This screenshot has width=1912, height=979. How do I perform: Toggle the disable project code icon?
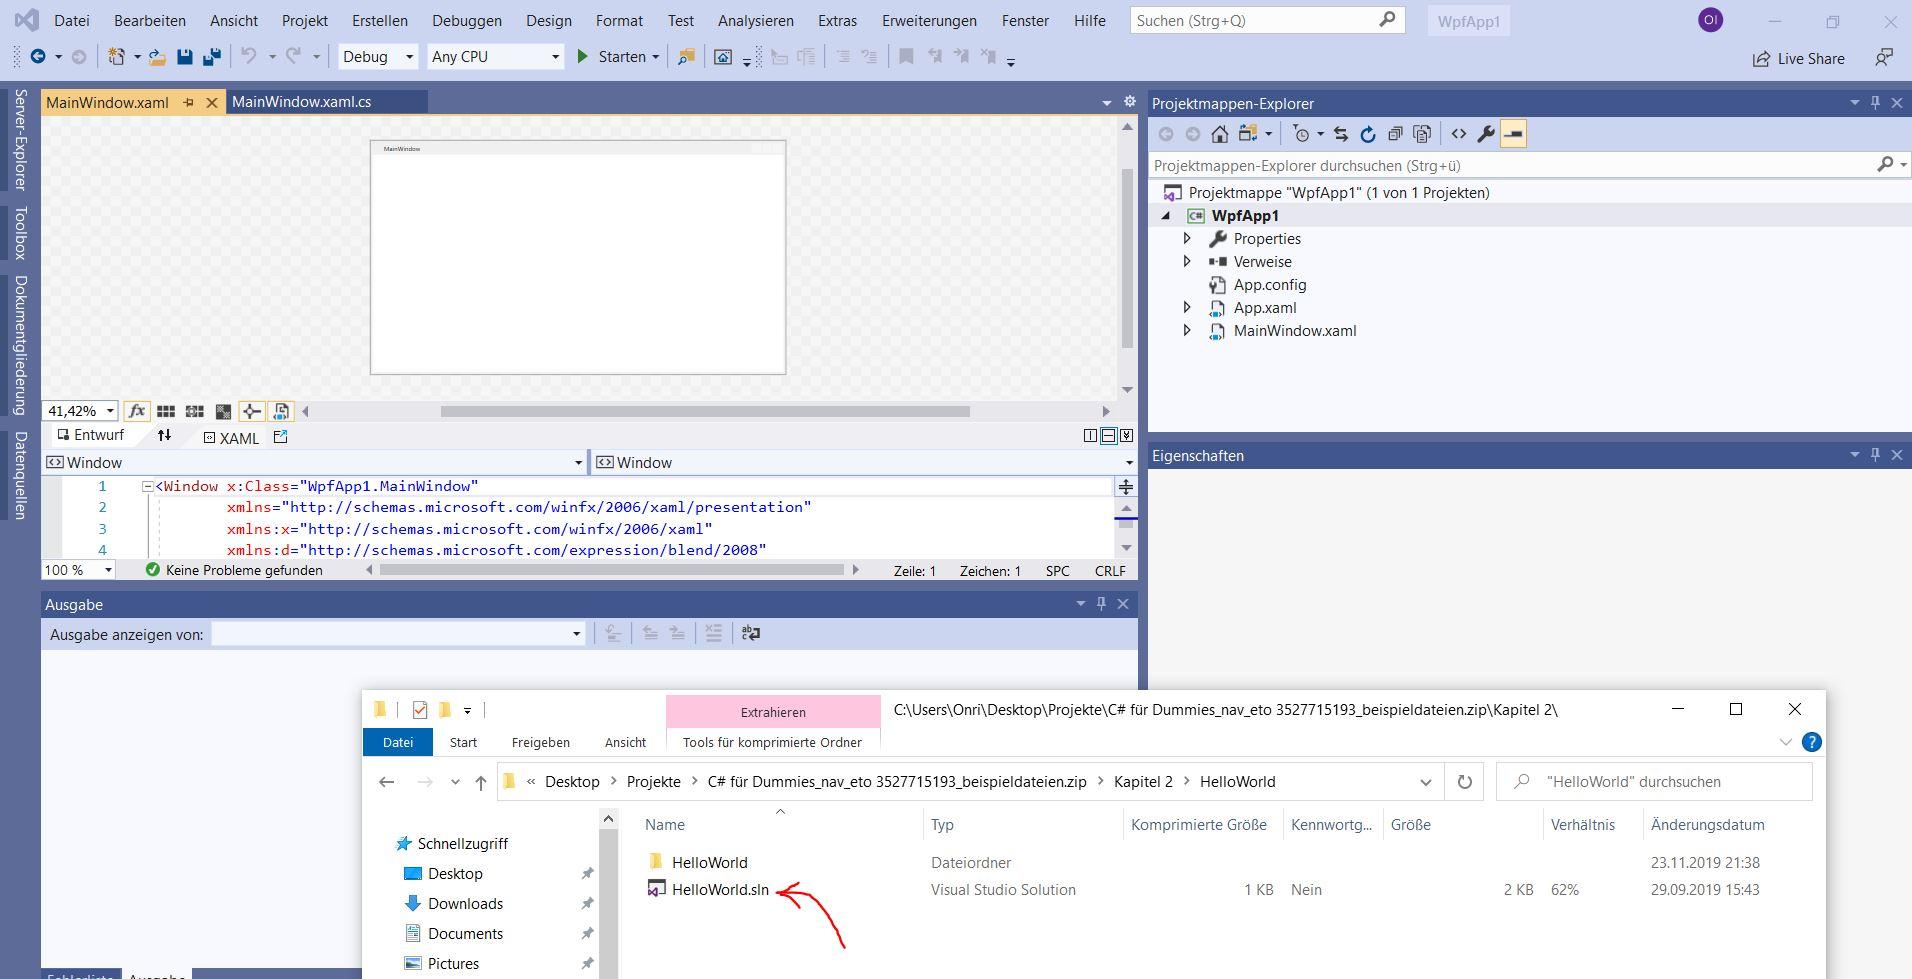coord(281,411)
